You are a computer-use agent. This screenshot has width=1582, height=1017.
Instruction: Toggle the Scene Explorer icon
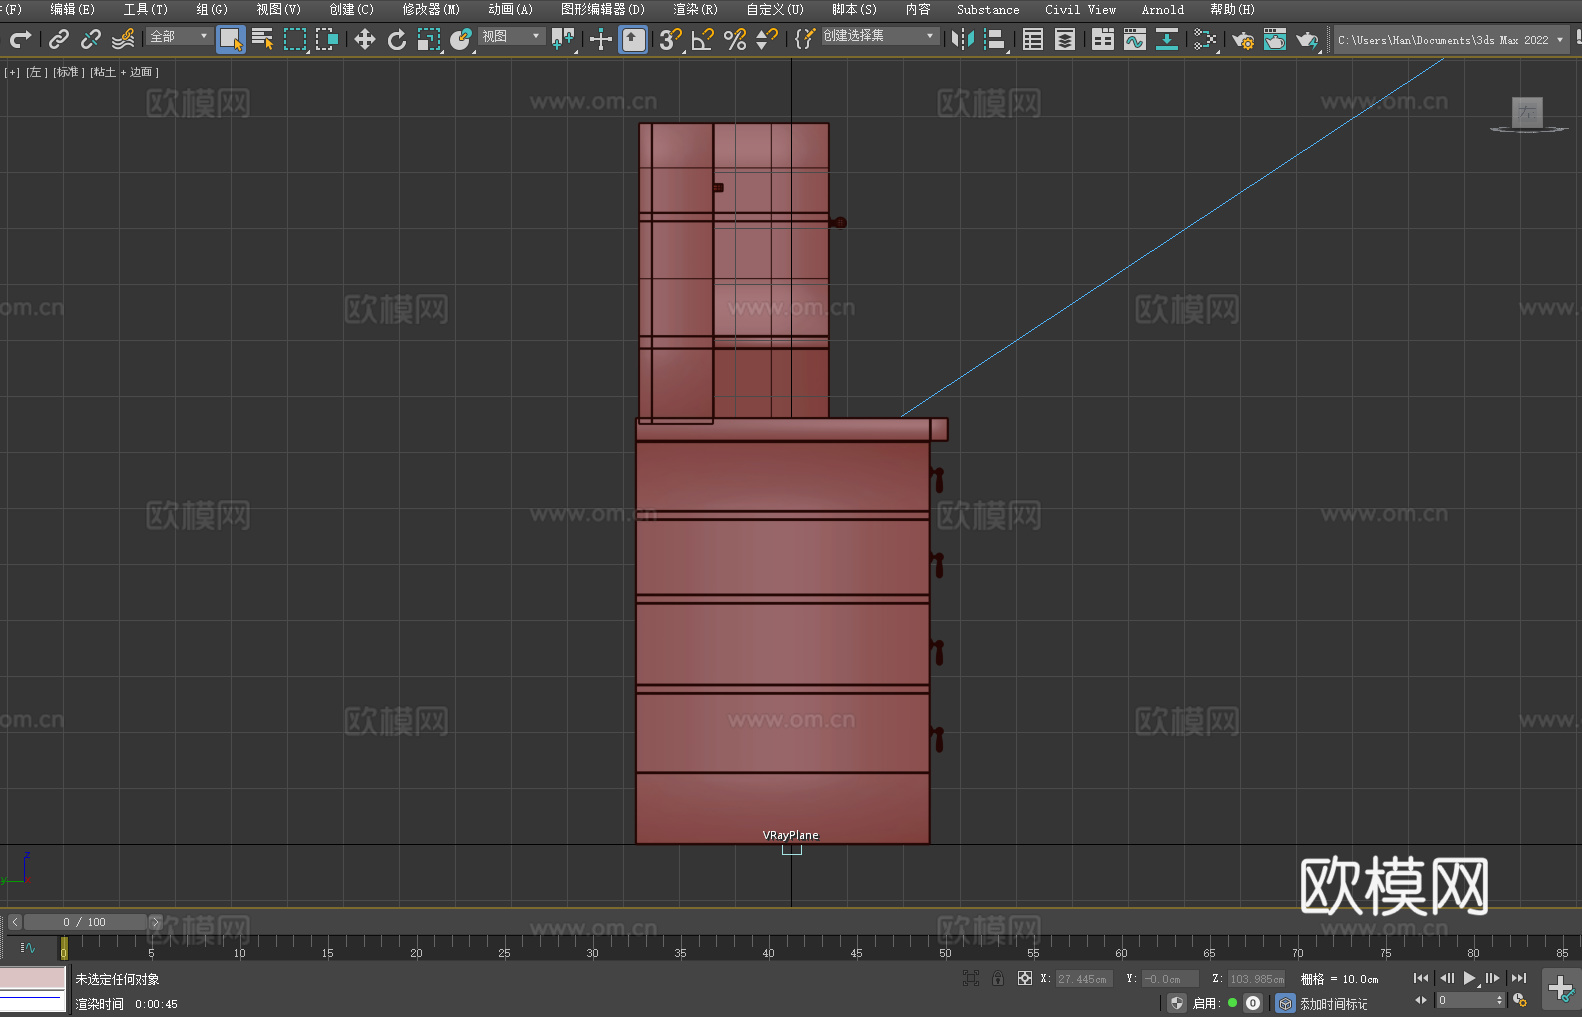point(1033,39)
